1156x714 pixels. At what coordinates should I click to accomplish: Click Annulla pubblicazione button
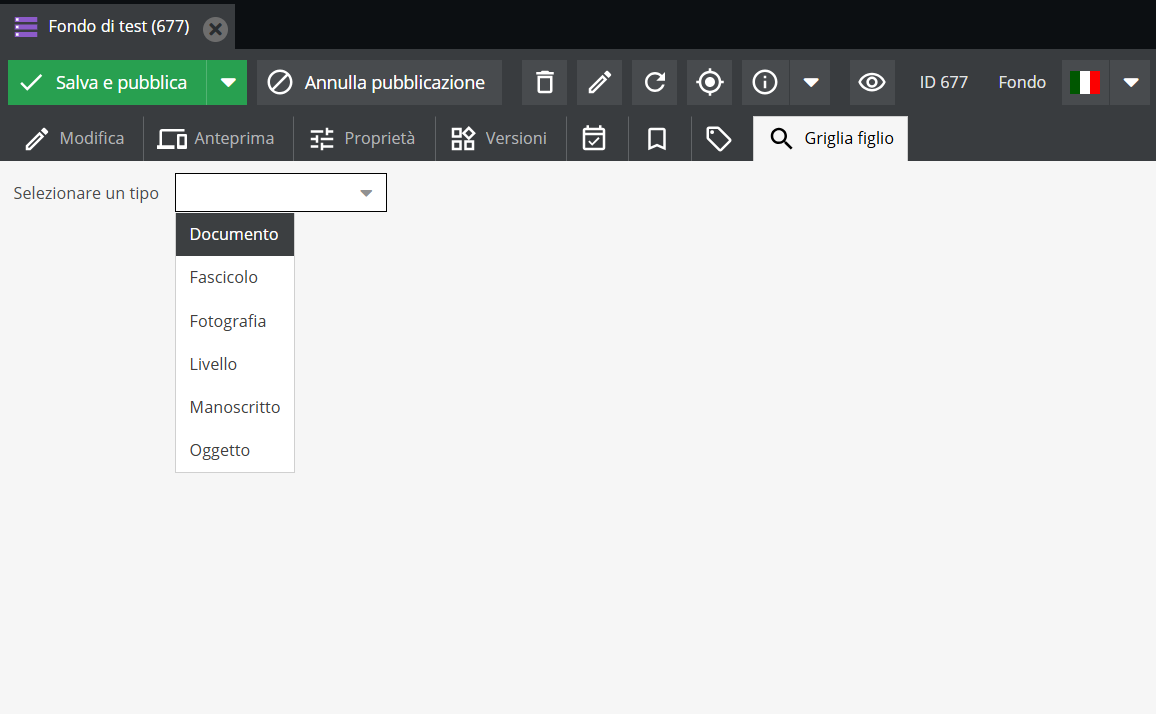tap(379, 82)
